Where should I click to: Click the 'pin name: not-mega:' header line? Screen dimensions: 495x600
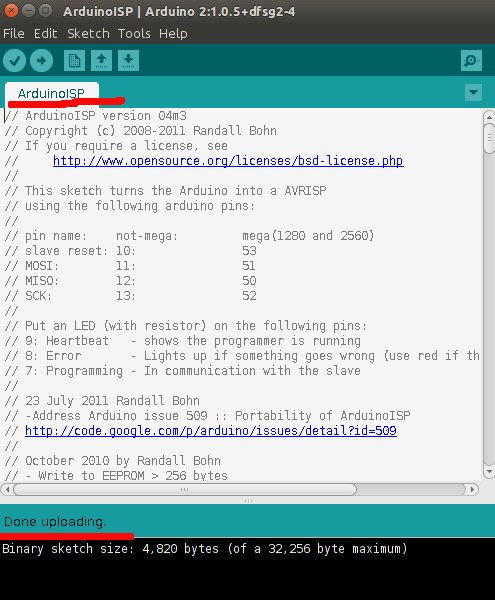189,236
